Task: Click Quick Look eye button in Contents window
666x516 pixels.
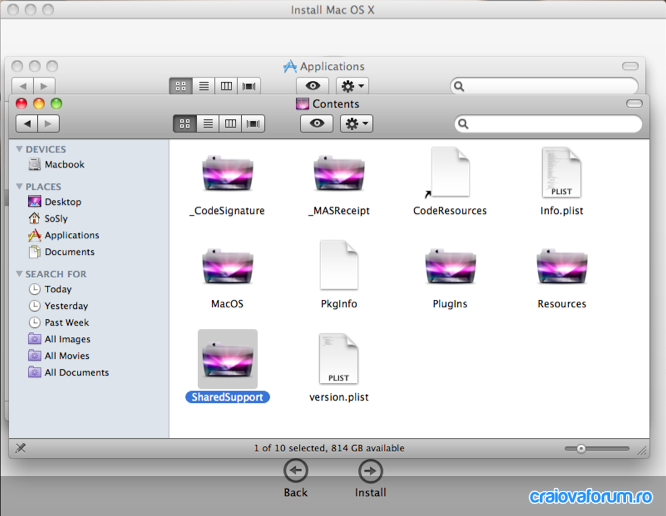Action: tap(316, 124)
